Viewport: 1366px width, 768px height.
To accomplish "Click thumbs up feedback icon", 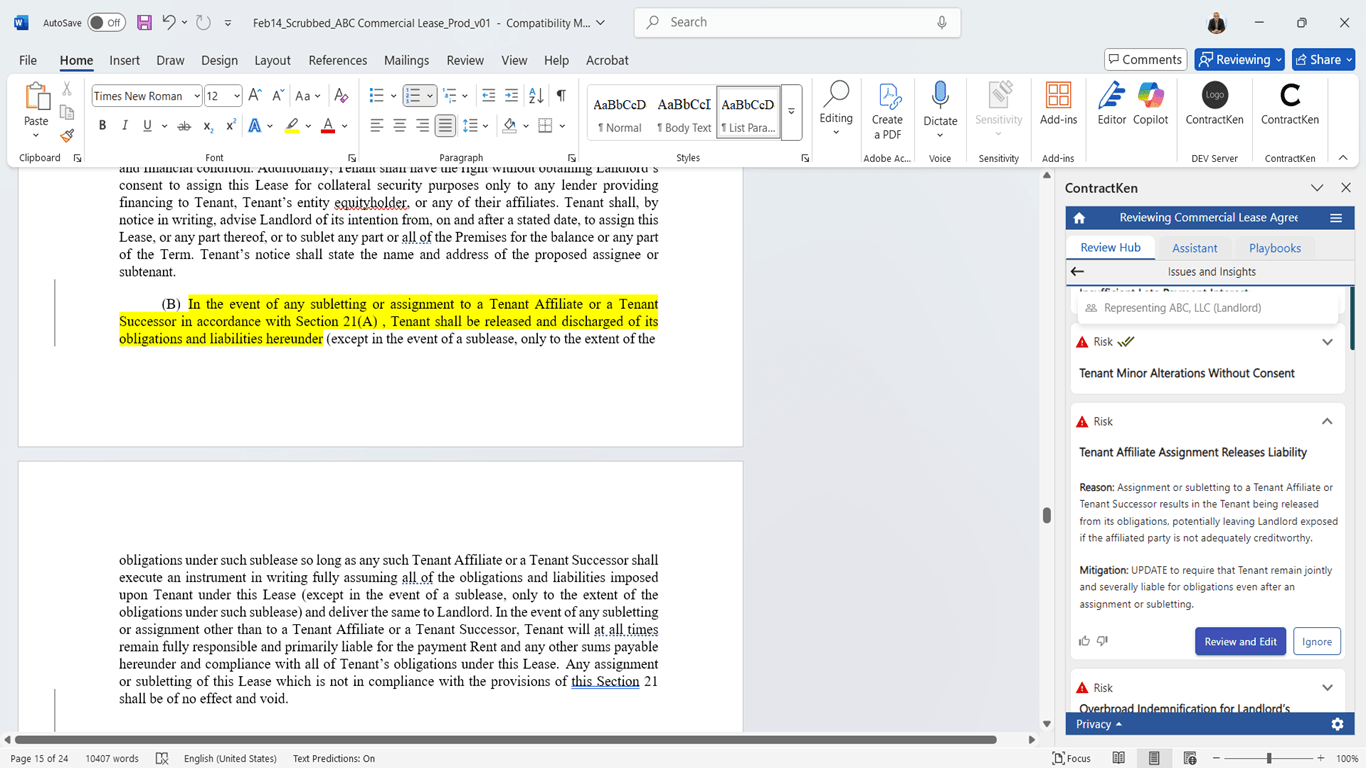I will coord(1085,641).
